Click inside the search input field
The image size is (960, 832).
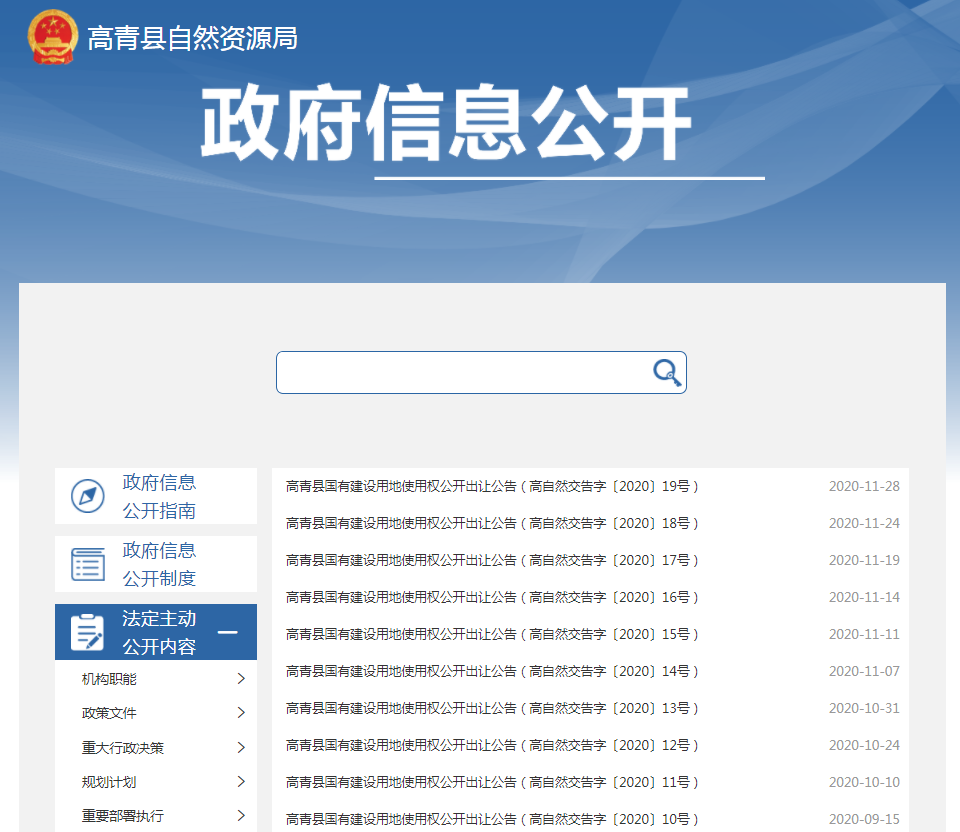coord(460,372)
